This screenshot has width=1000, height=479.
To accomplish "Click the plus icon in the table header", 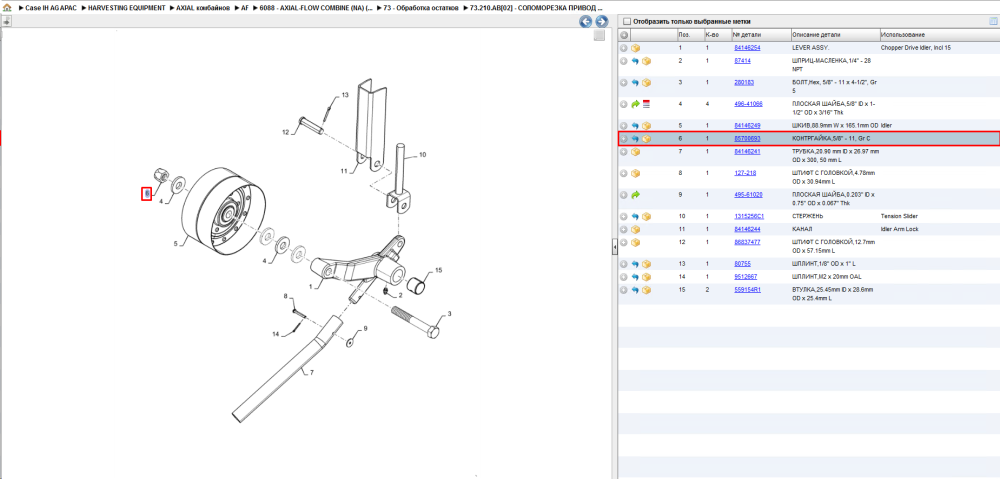I will click(624, 34).
